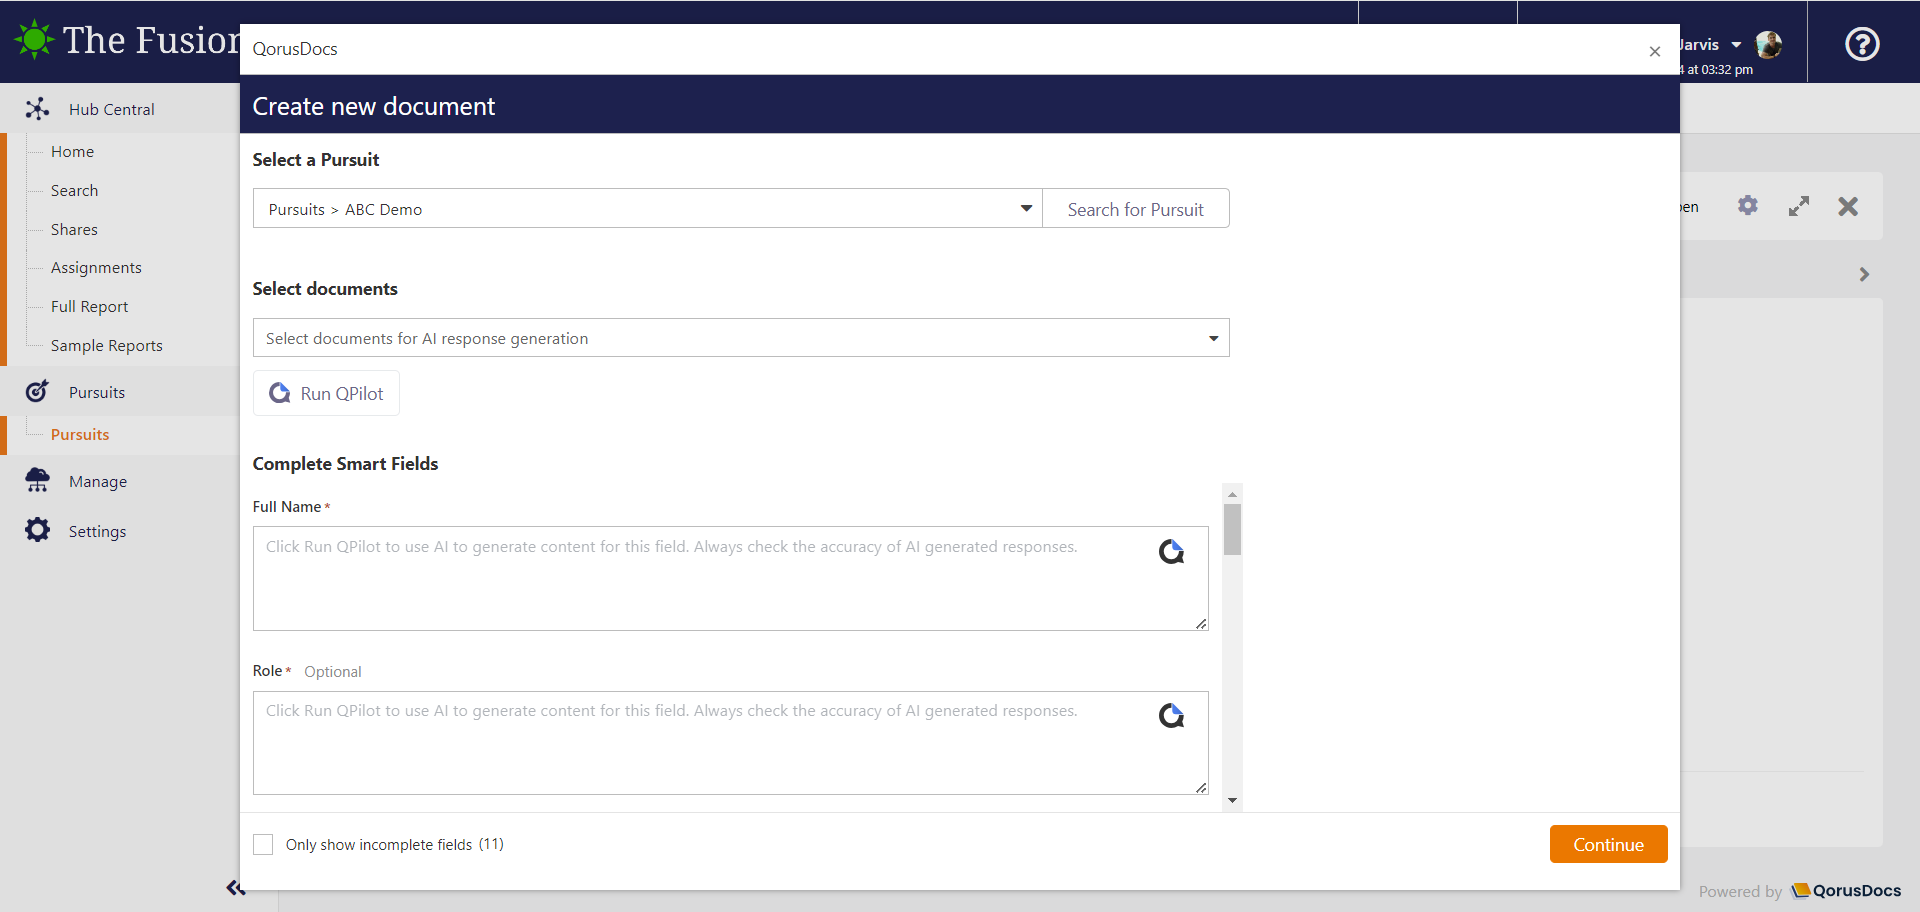This screenshot has height=912, width=1920.
Task: Open Home in sidebar
Action: [x=72, y=151]
